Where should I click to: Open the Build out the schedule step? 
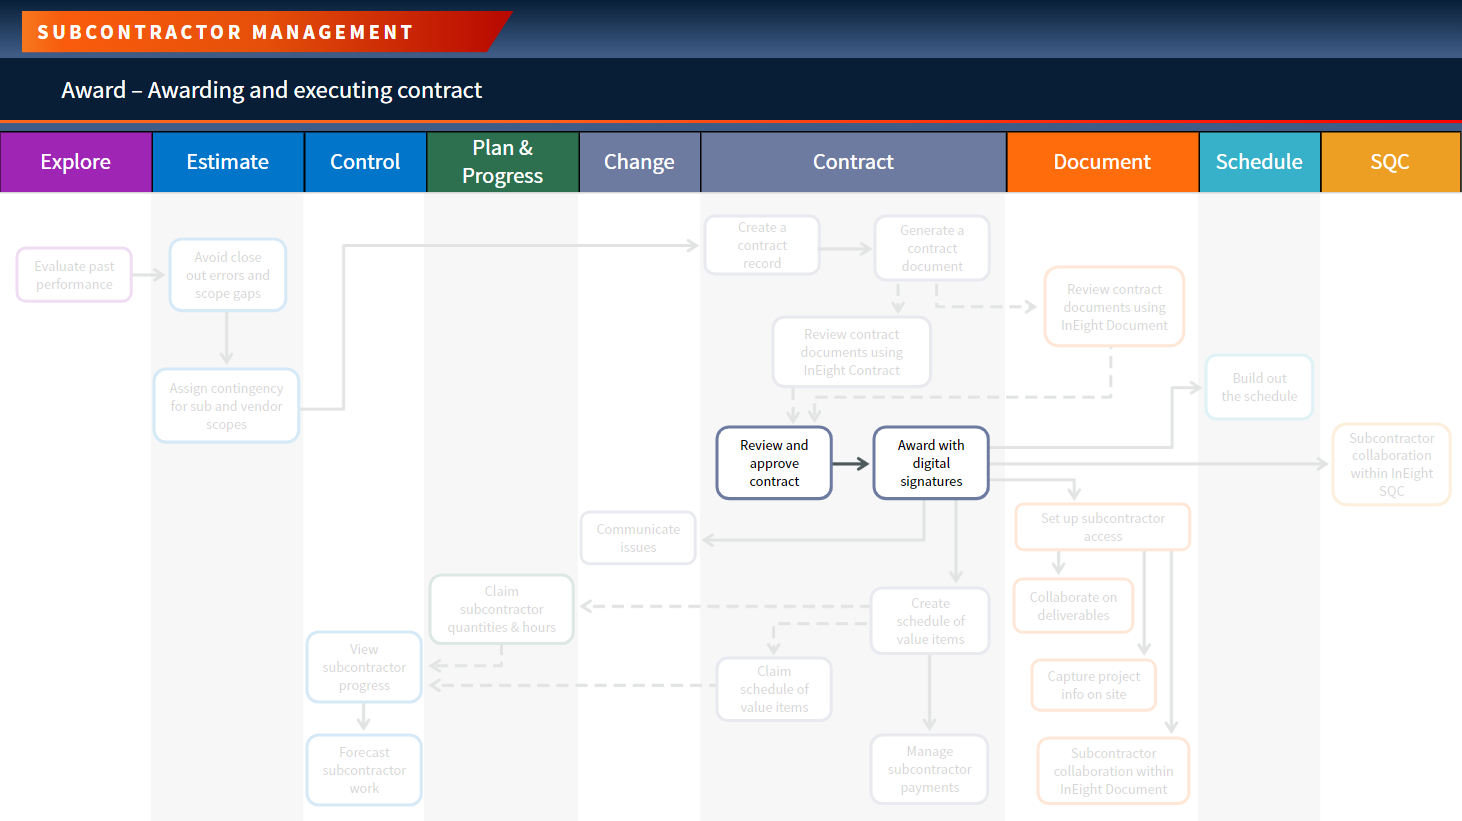click(x=1259, y=387)
